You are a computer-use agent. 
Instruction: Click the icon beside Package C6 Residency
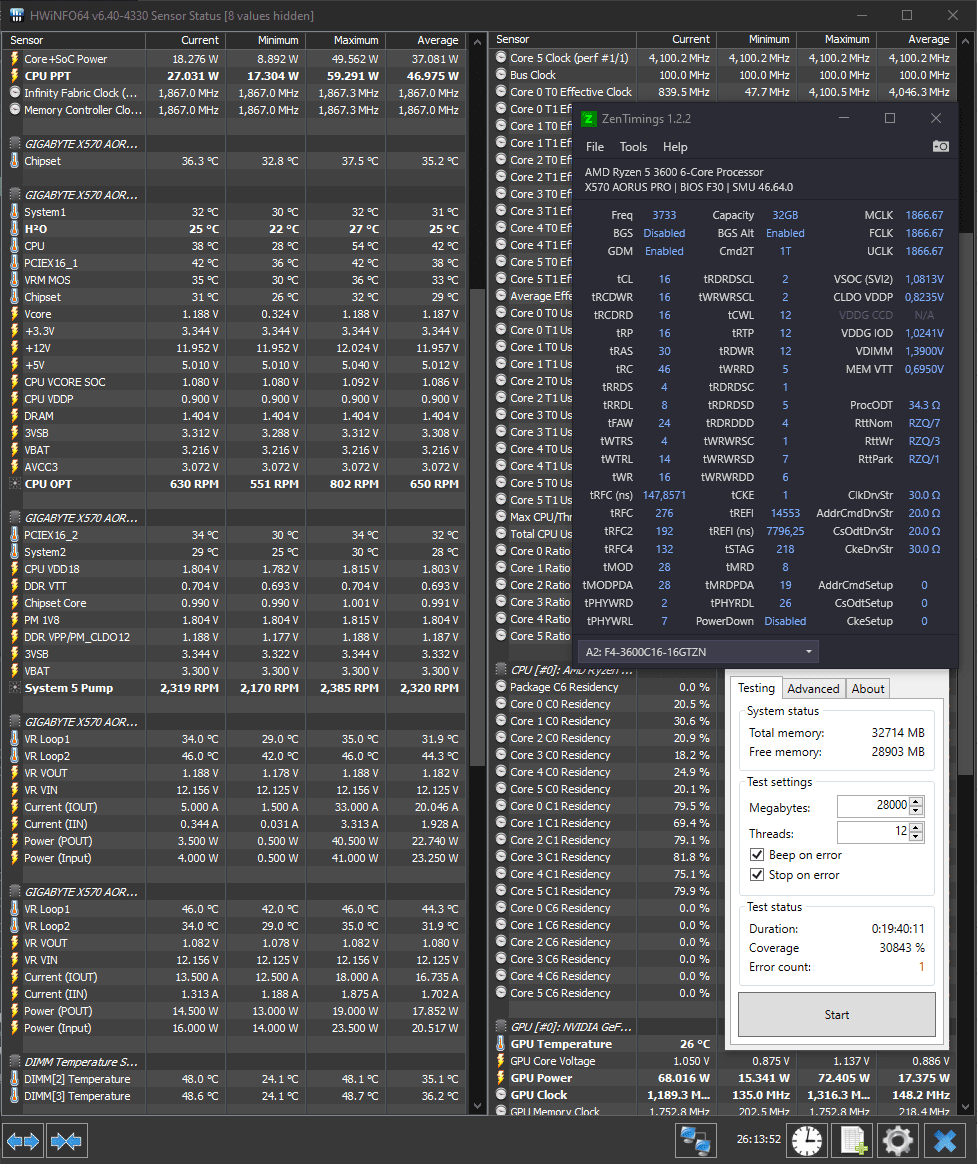[501, 687]
